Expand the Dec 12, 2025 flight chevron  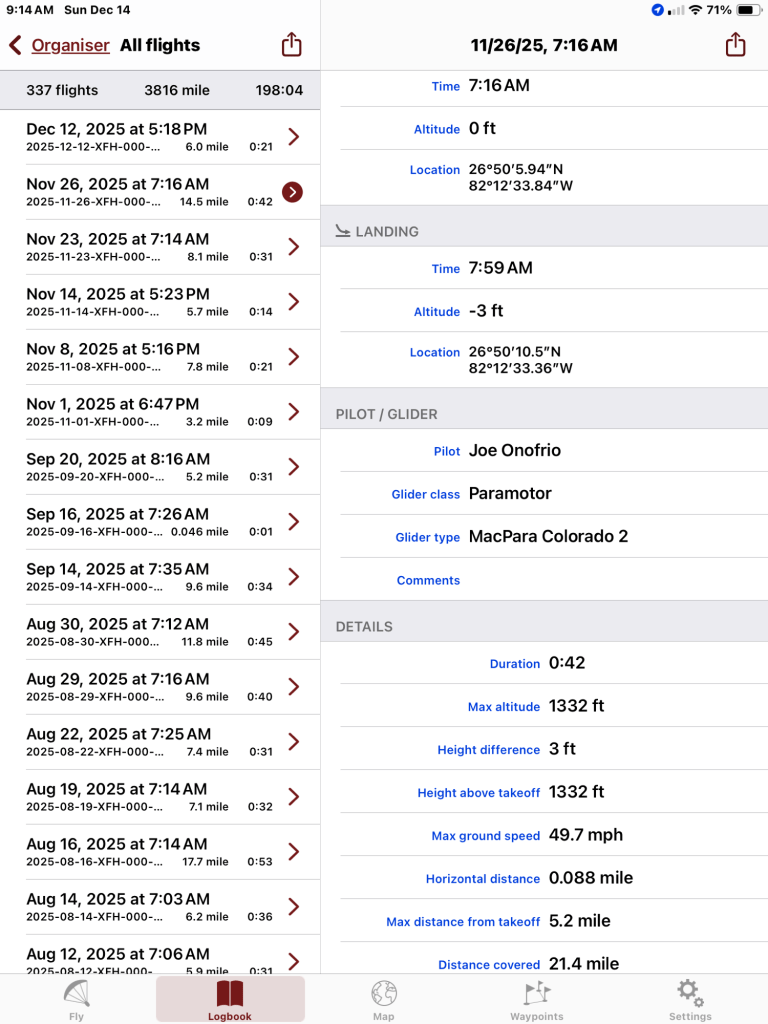click(x=293, y=137)
